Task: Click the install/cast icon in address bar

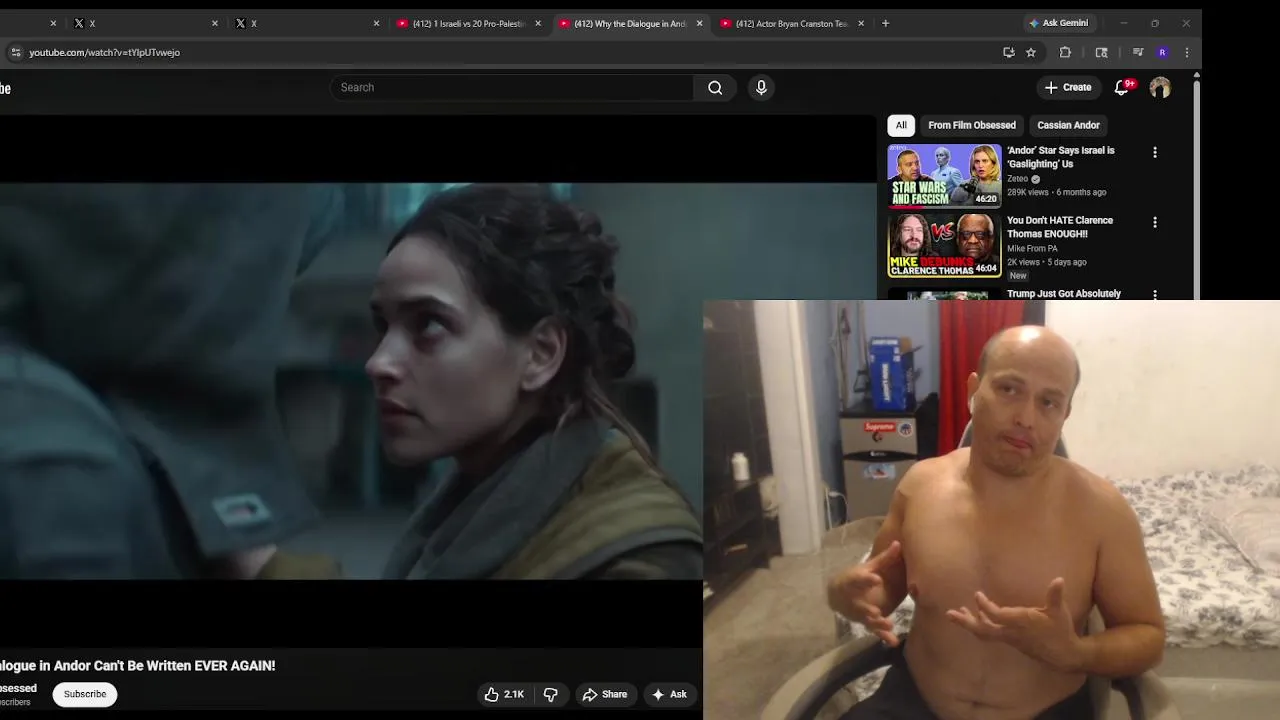Action: point(1009,52)
